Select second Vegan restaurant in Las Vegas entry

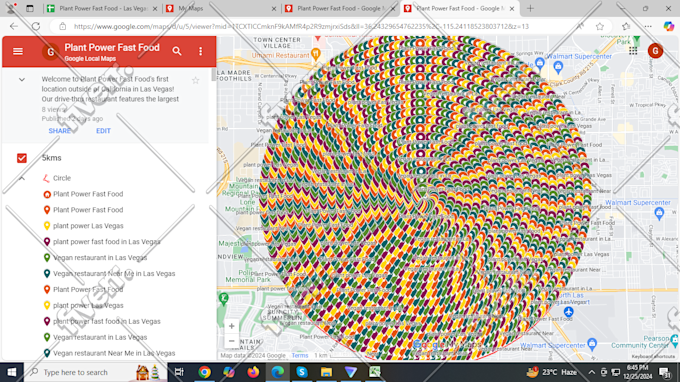click(100, 337)
